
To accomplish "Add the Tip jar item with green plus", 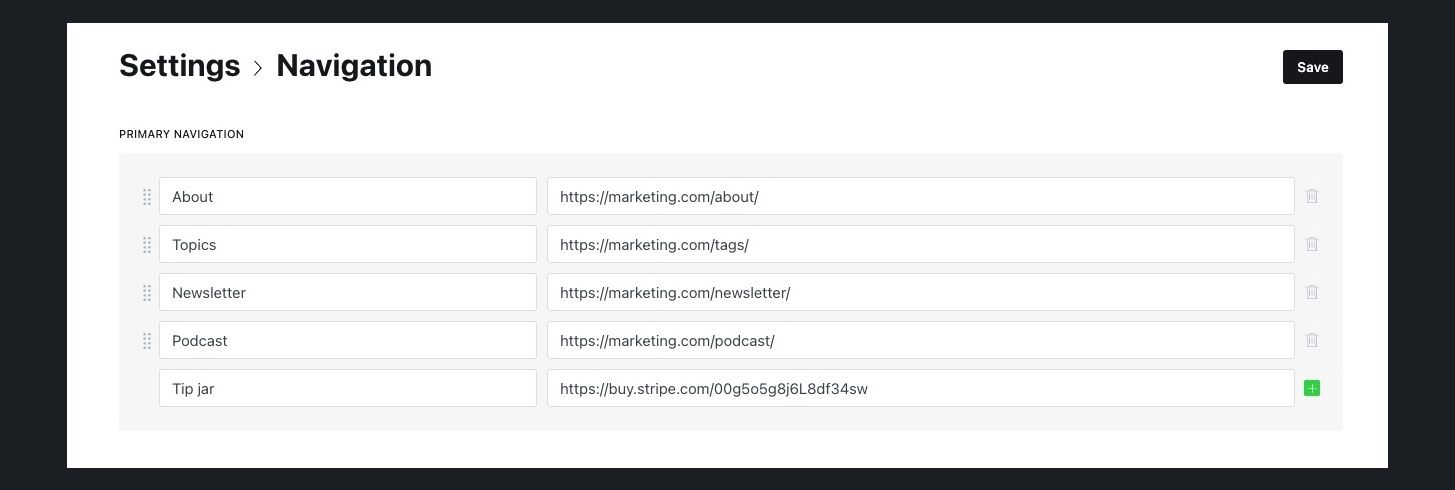I will 1312,388.
